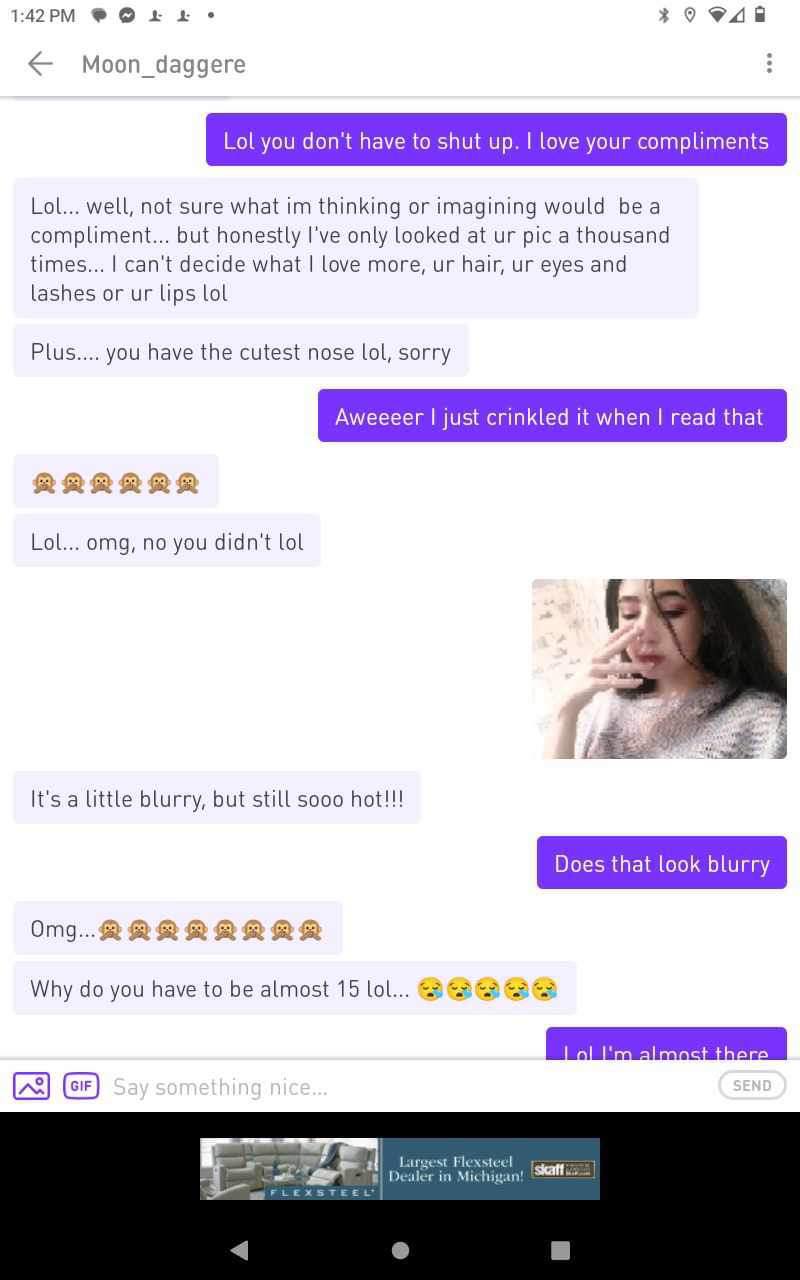
Task: Tap the back arrow to leave chat
Action: point(40,64)
